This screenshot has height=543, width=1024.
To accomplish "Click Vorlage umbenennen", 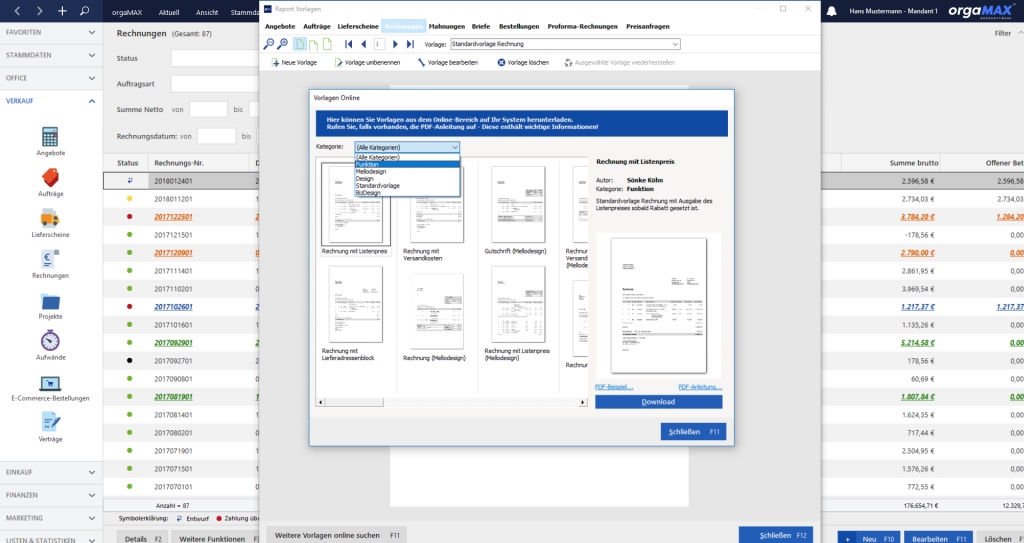I will (x=367, y=63).
